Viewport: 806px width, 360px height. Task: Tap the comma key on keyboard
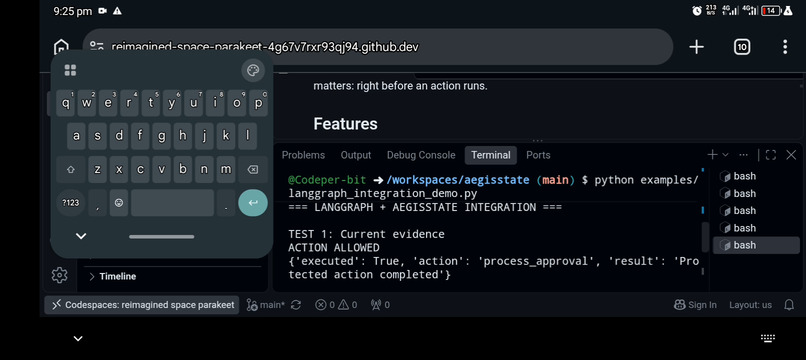pyautogui.click(x=97, y=203)
